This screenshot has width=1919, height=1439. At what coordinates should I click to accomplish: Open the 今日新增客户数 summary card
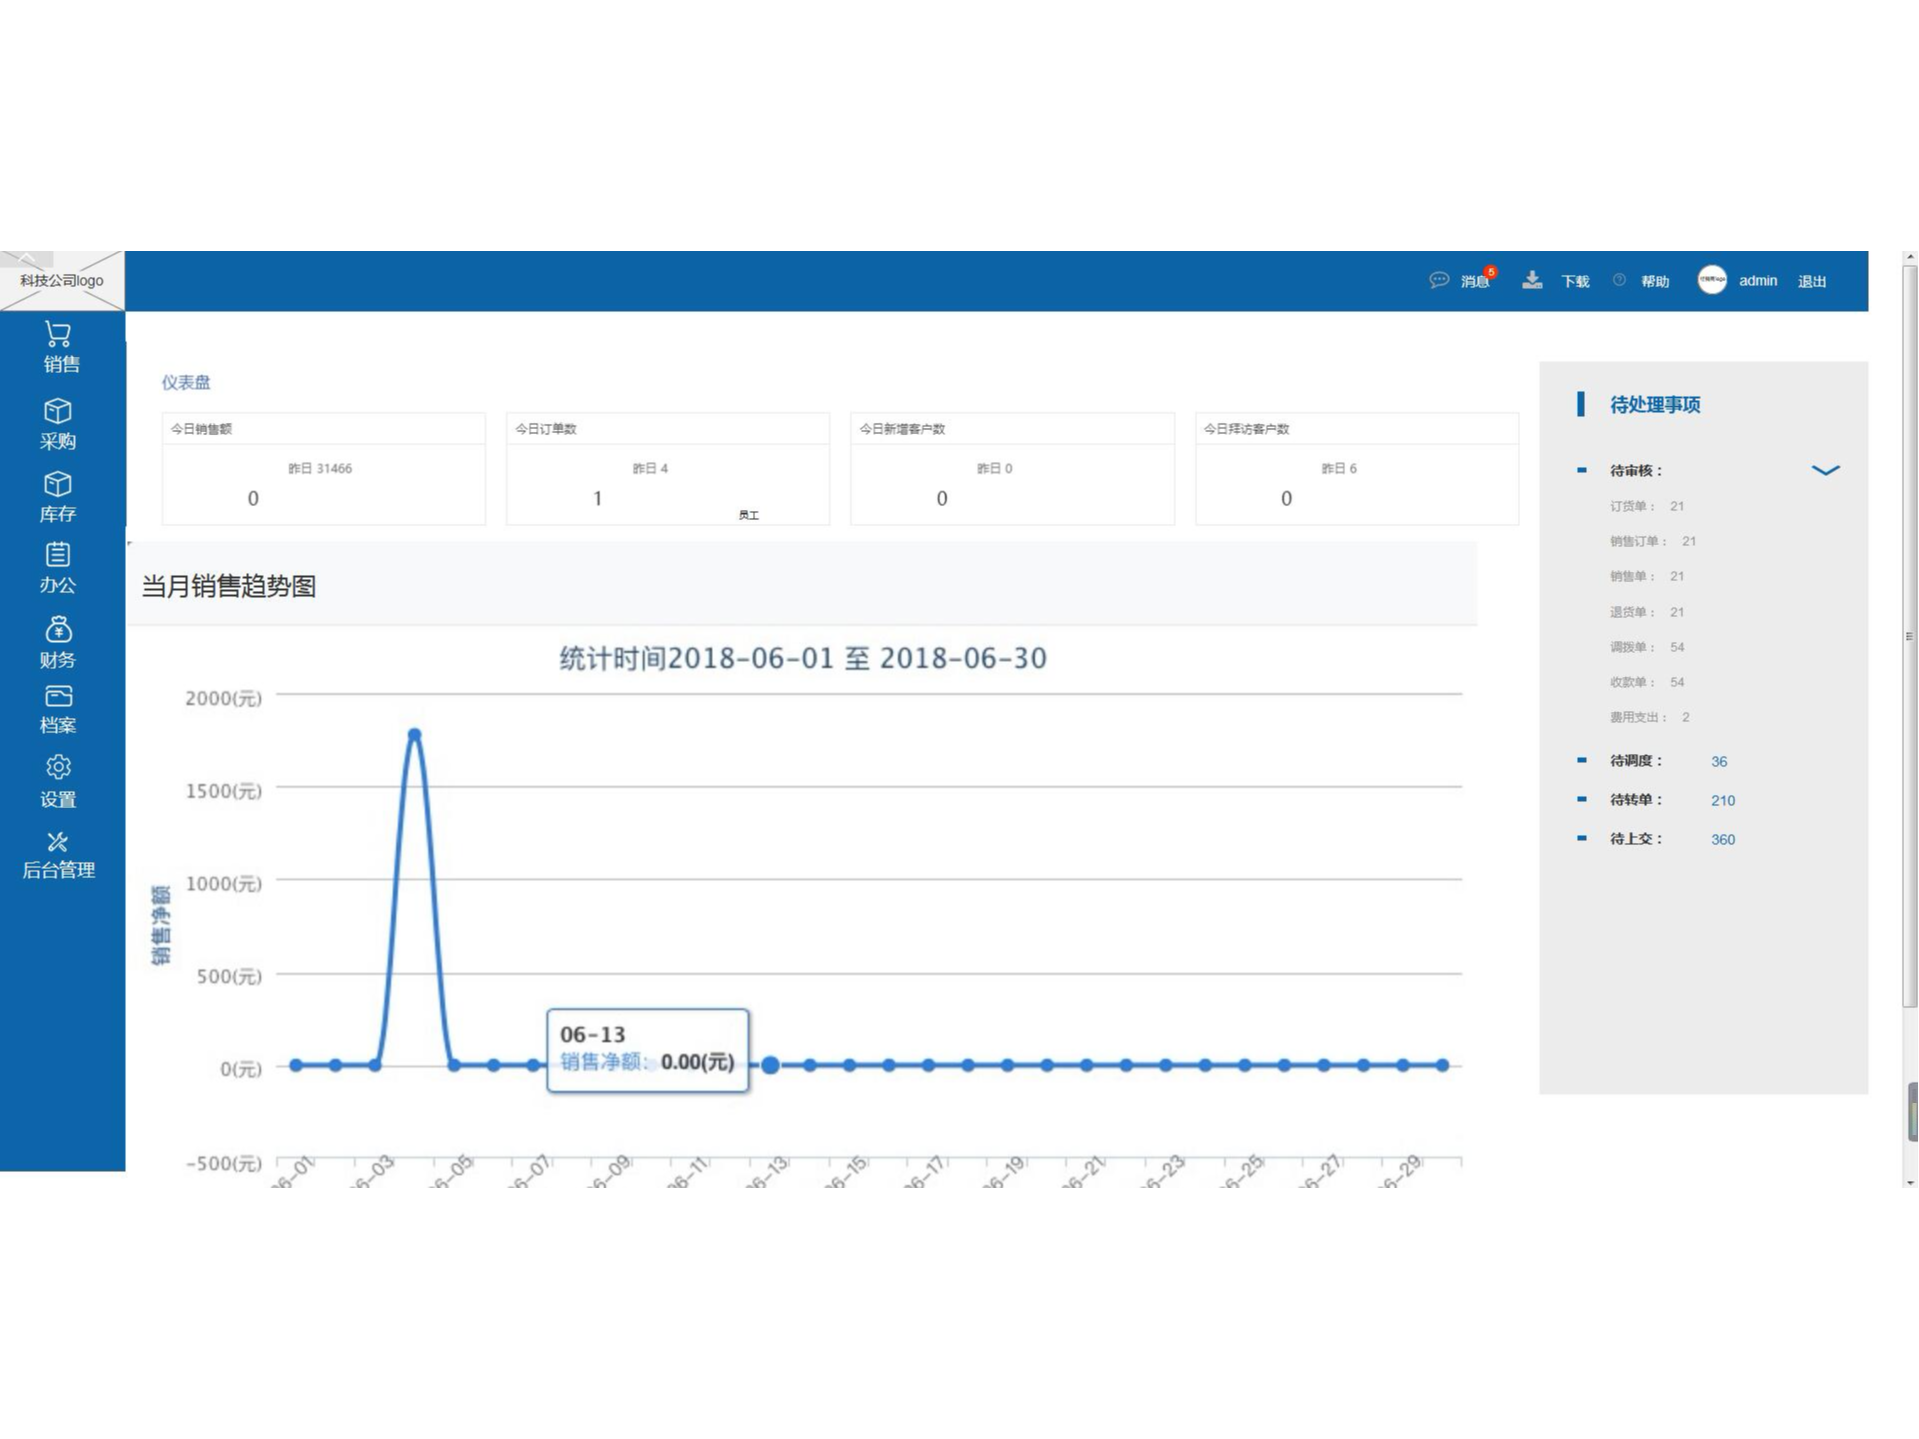click(1012, 468)
